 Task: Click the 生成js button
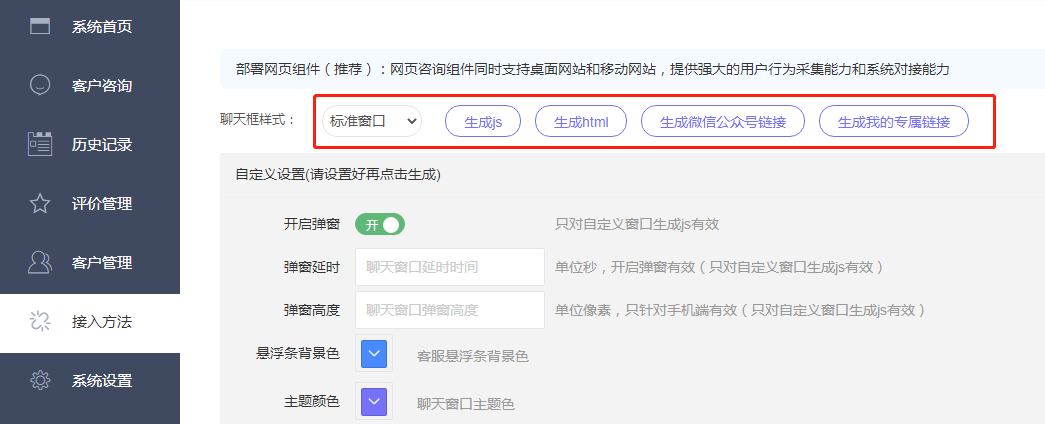[484, 121]
